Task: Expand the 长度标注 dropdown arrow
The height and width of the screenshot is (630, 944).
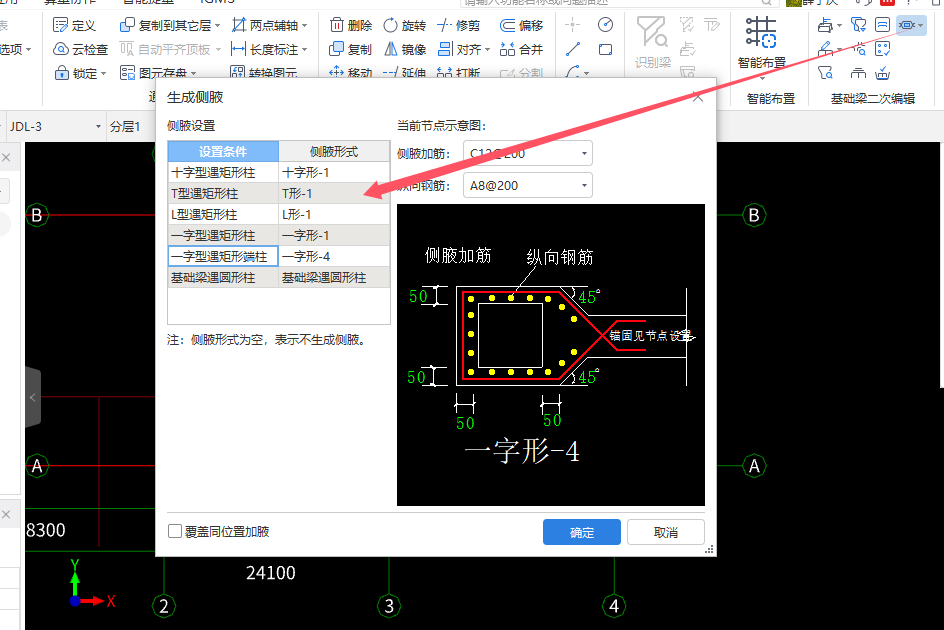Action: (x=305, y=49)
